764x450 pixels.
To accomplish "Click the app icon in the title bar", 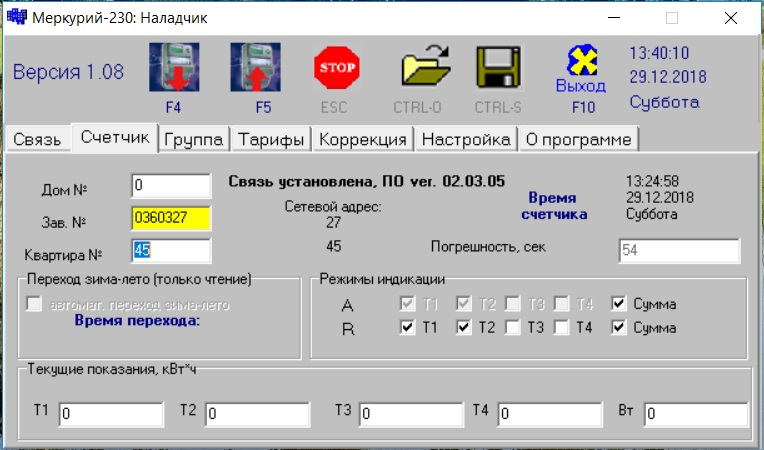I will (x=17, y=17).
